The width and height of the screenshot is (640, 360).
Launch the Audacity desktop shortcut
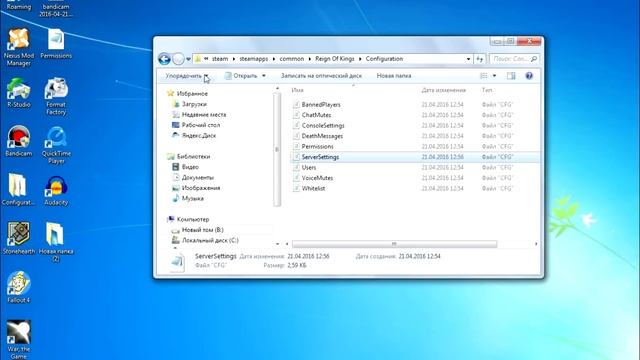56,190
